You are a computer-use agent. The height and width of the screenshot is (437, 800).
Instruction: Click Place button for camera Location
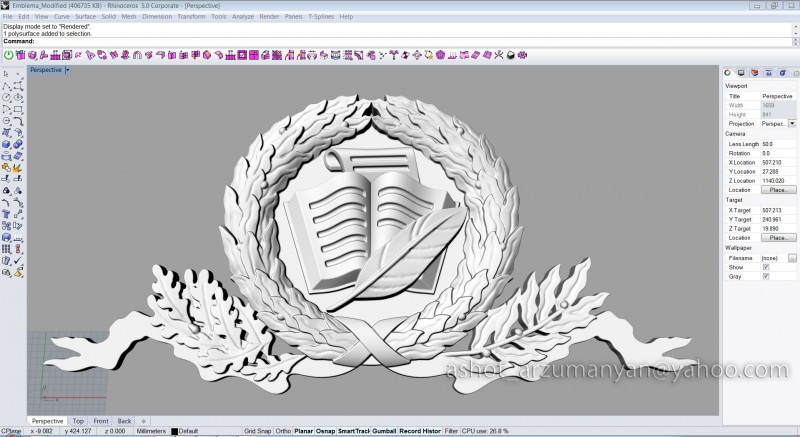779,190
